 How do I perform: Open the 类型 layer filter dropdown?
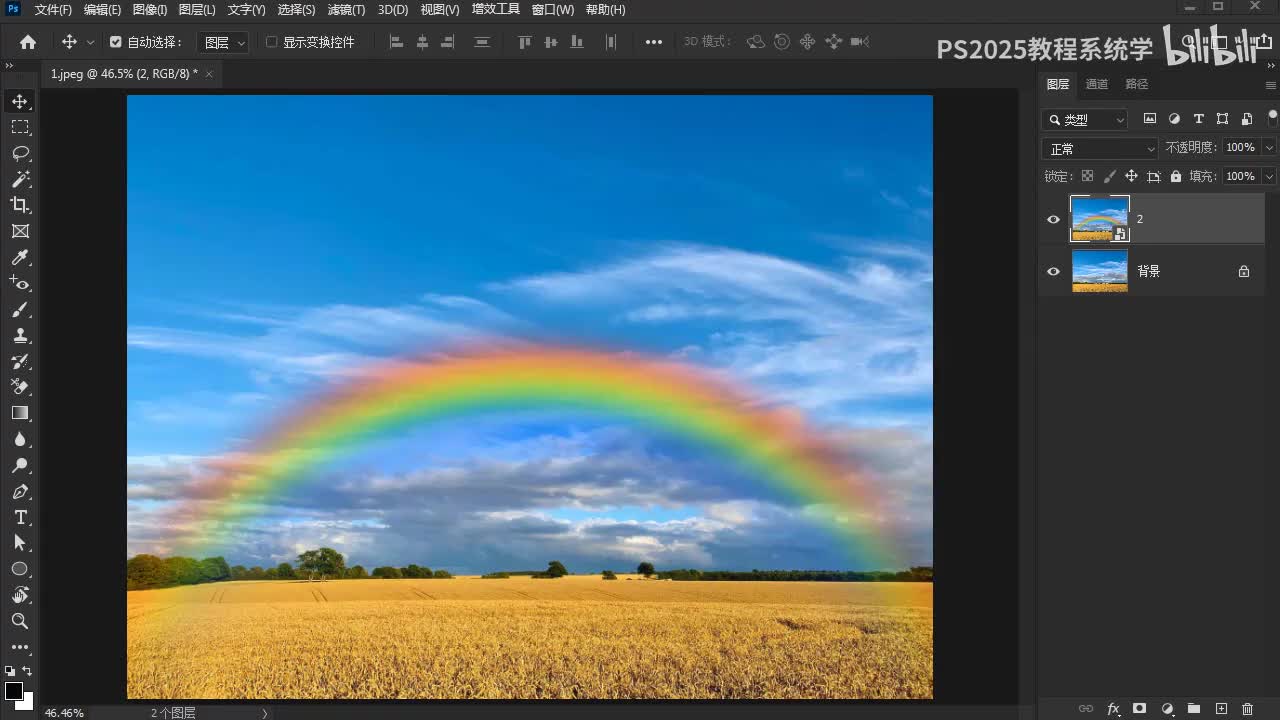(x=1084, y=119)
